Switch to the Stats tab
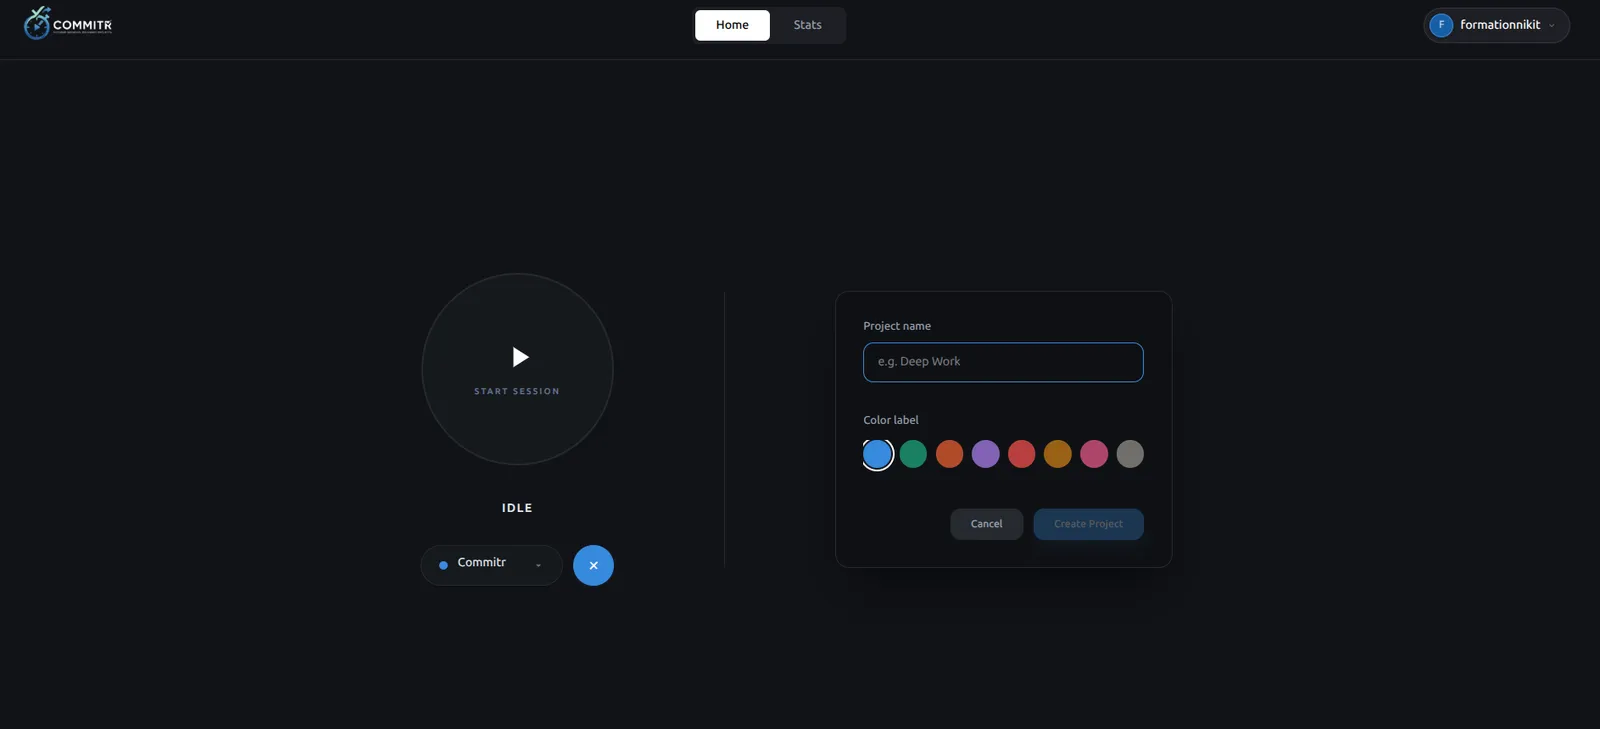This screenshot has height=729, width=1600. [x=807, y=25]
